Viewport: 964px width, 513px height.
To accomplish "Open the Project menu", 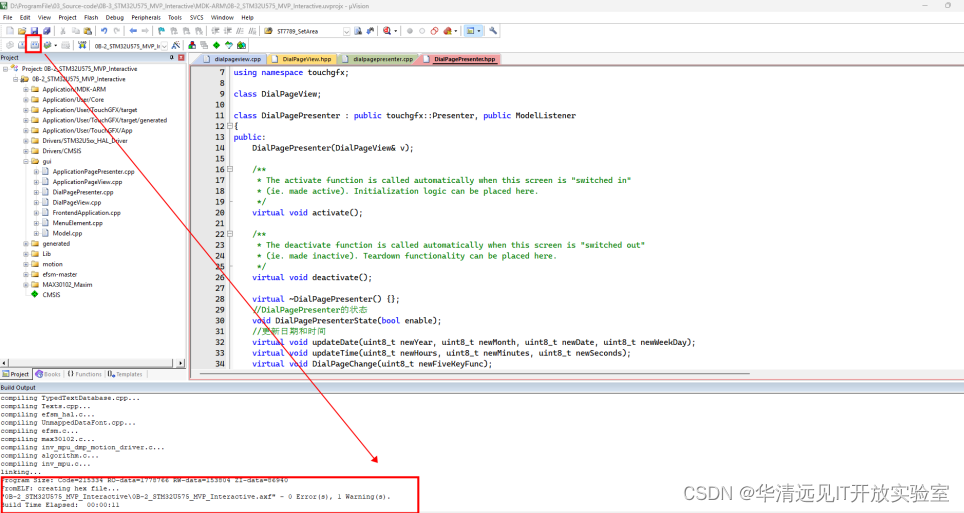I will pos(67,17).
